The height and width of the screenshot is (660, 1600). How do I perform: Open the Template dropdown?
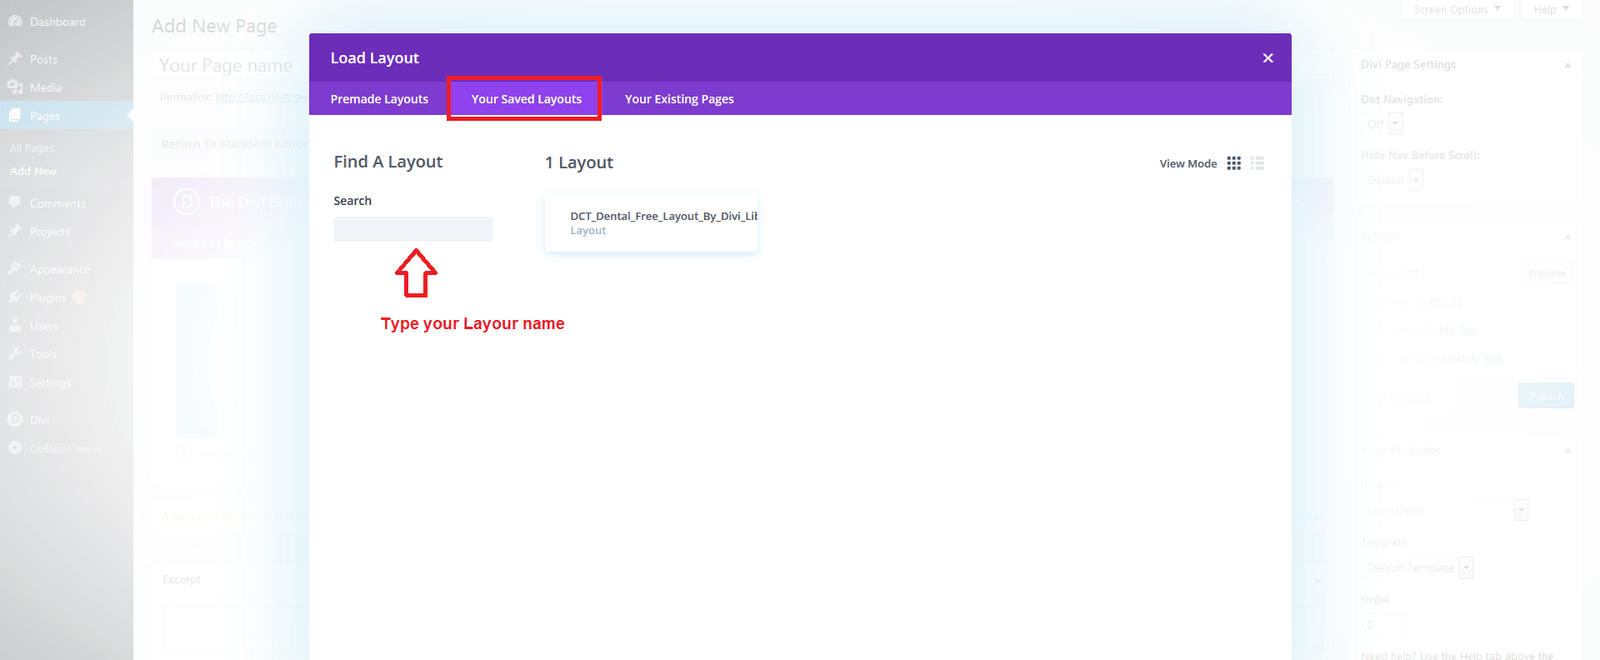point(1418,568)
